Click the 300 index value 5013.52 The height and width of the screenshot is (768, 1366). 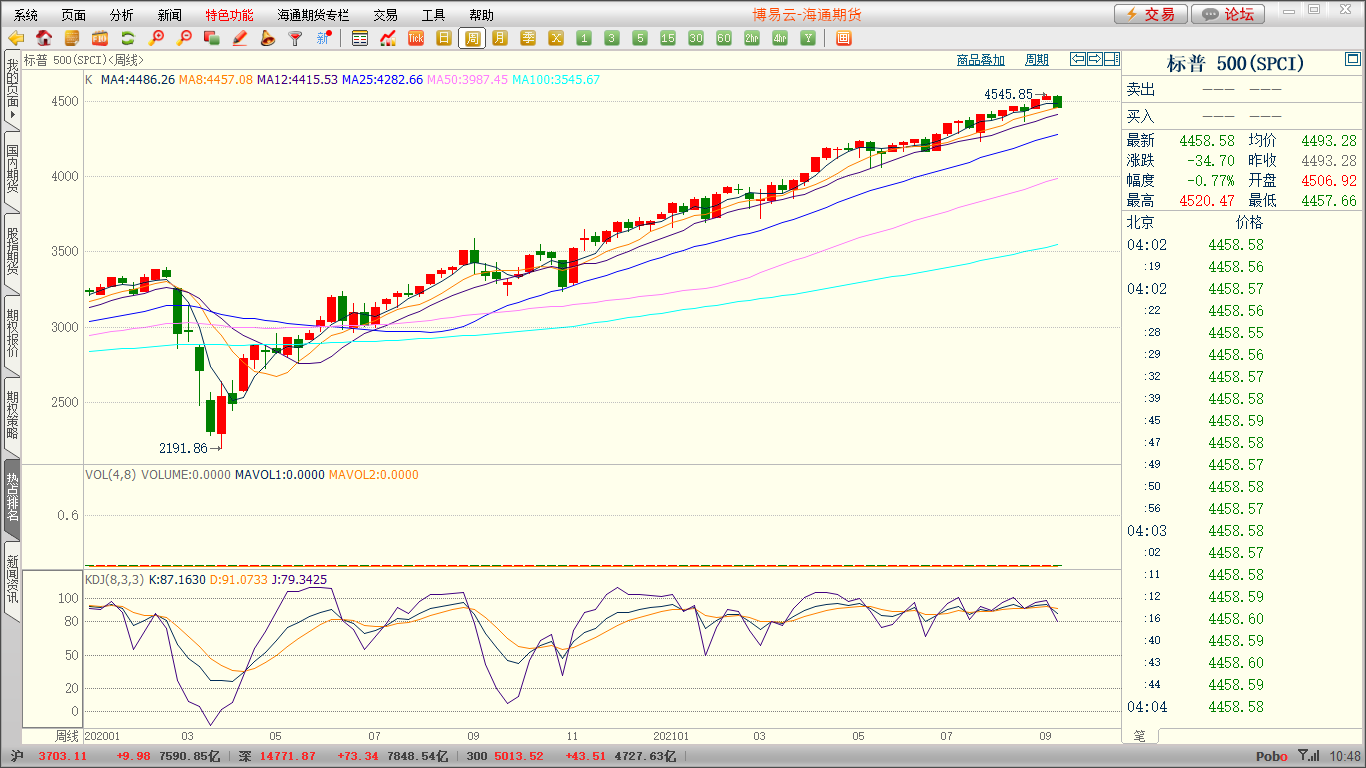[518, 756]
